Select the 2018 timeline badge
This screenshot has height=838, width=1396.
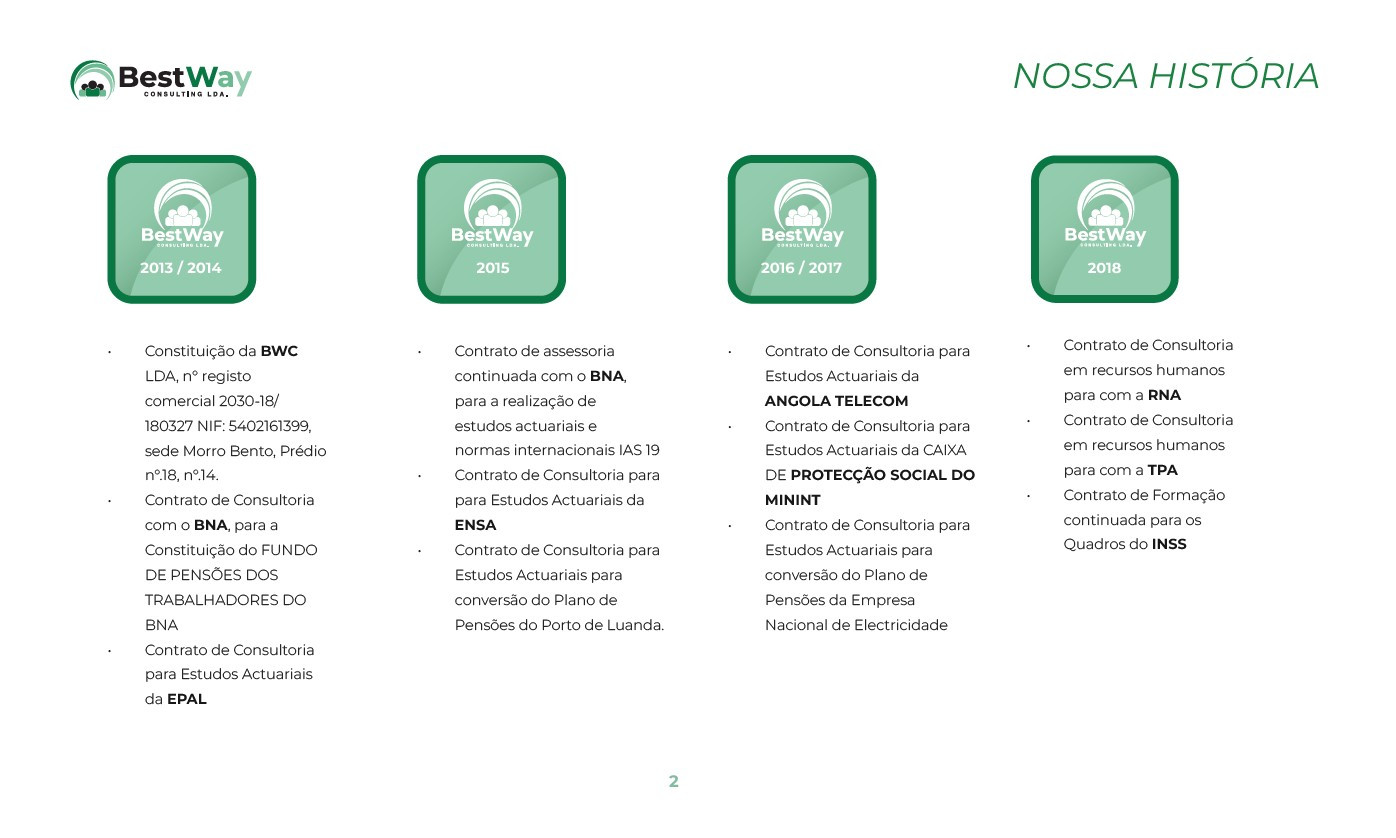coord(1104,229)
